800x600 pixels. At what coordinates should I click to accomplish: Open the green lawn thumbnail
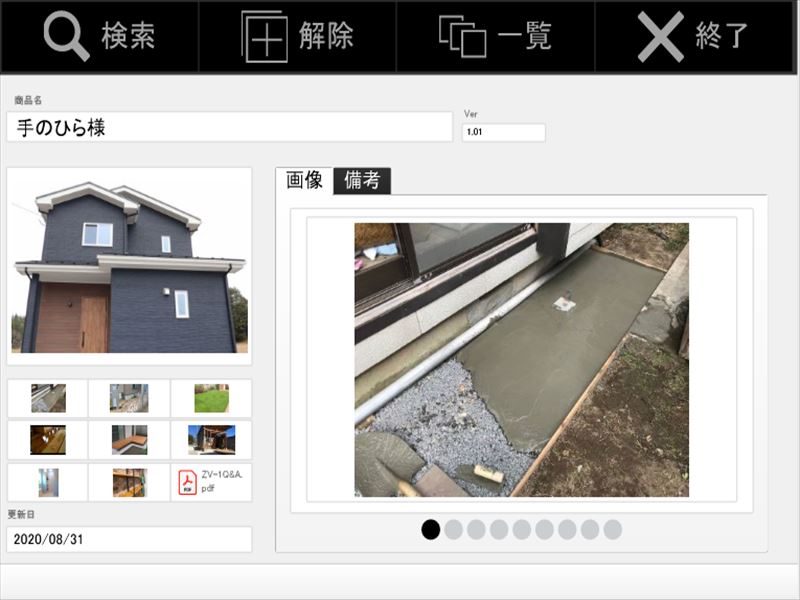click(x=211, y=398)
